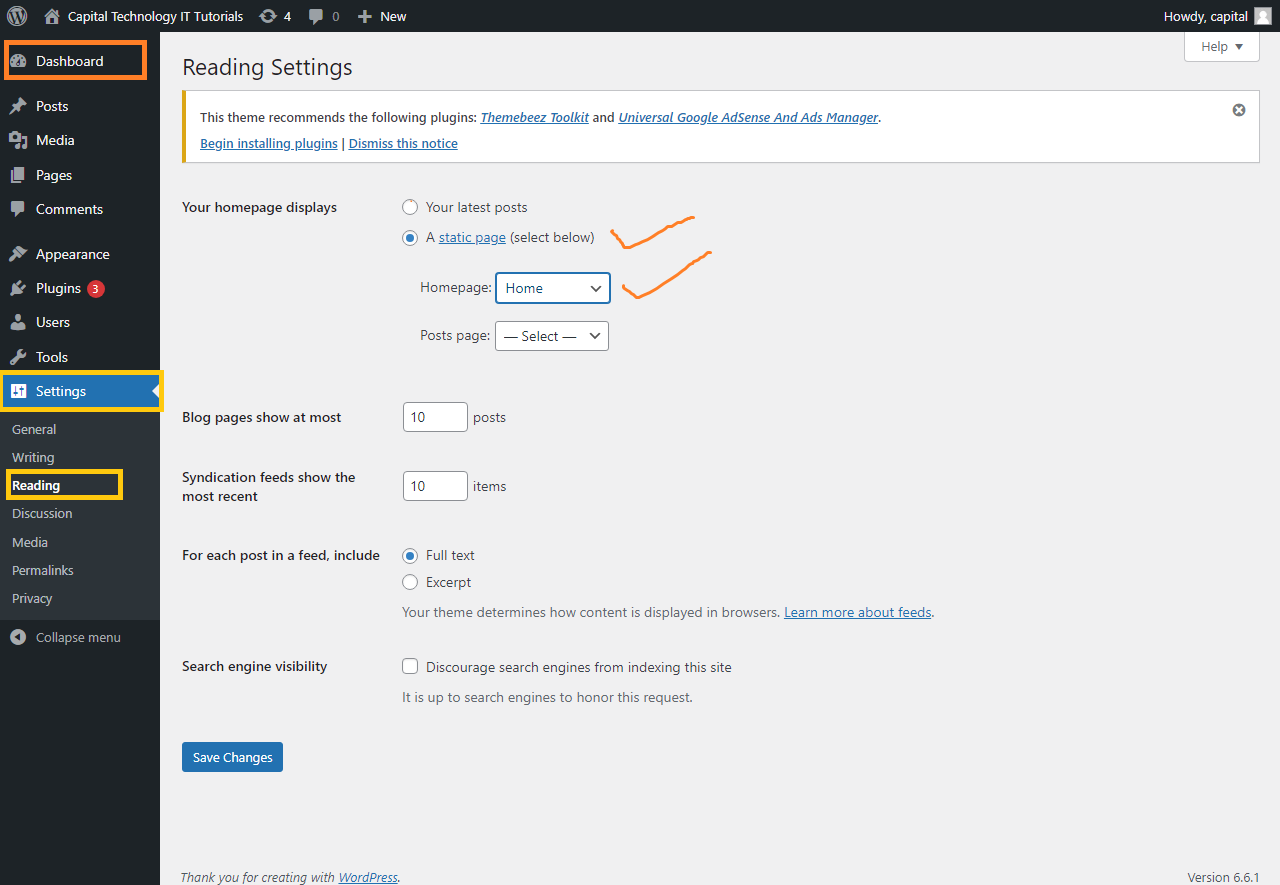Viewport: 1280px width, 885px height.
Task: Expand the Help dropdown tab
Action: click(x=1221, y=47)
